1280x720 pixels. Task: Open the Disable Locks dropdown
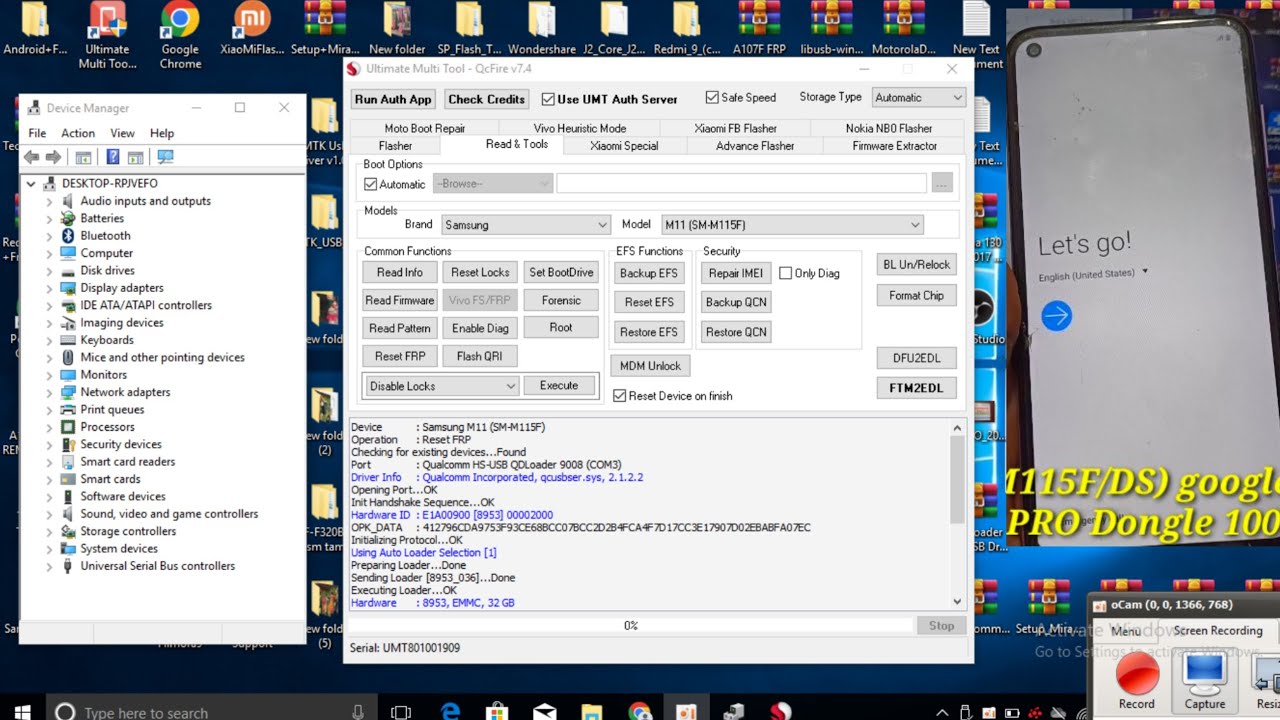[441, 386]
